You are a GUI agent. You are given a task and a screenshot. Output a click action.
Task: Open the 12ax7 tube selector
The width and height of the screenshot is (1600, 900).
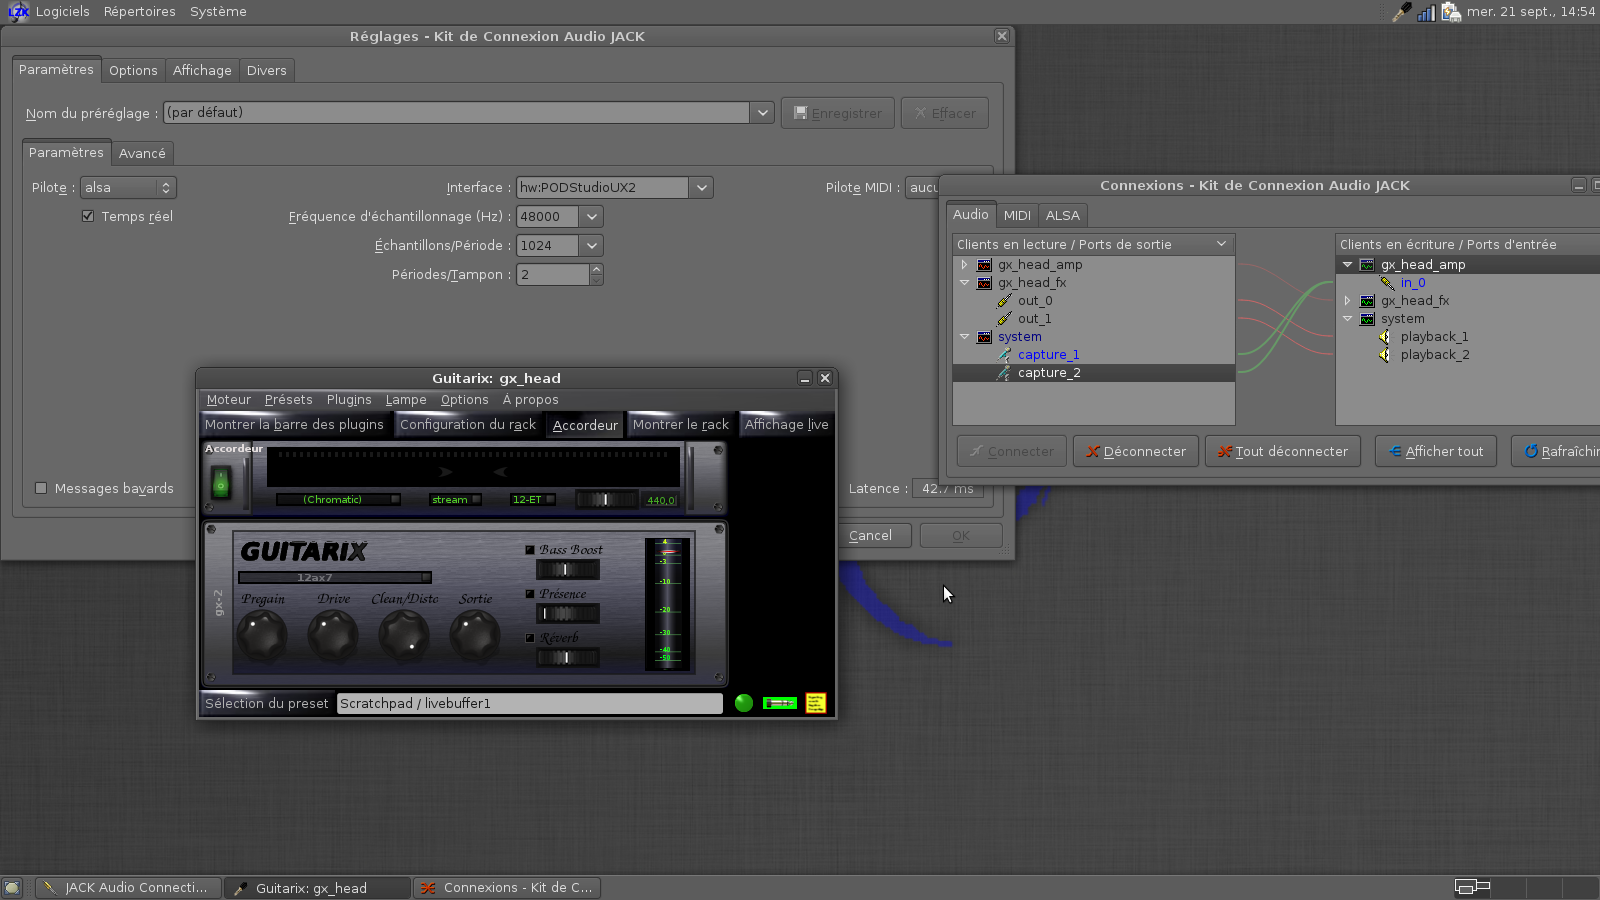[334, 577]
